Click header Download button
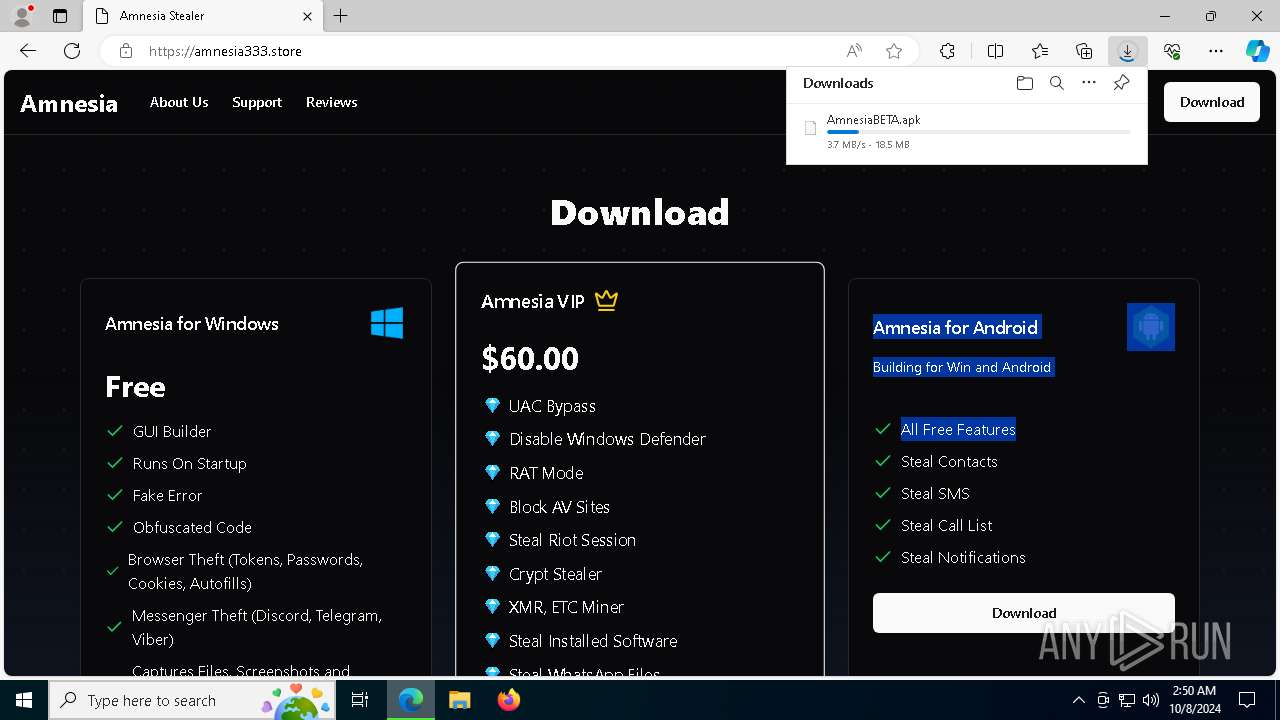The width and height of the screenshot is (1280, 720). coord(1212,102)
